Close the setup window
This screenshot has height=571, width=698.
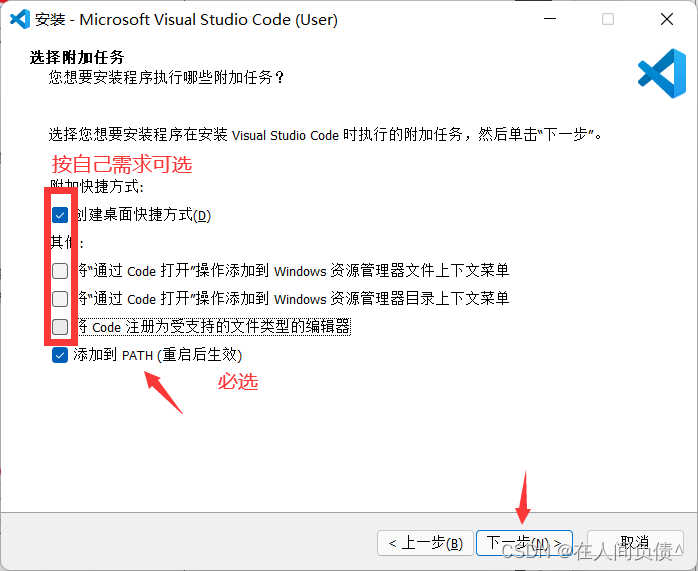pos(667,19)
